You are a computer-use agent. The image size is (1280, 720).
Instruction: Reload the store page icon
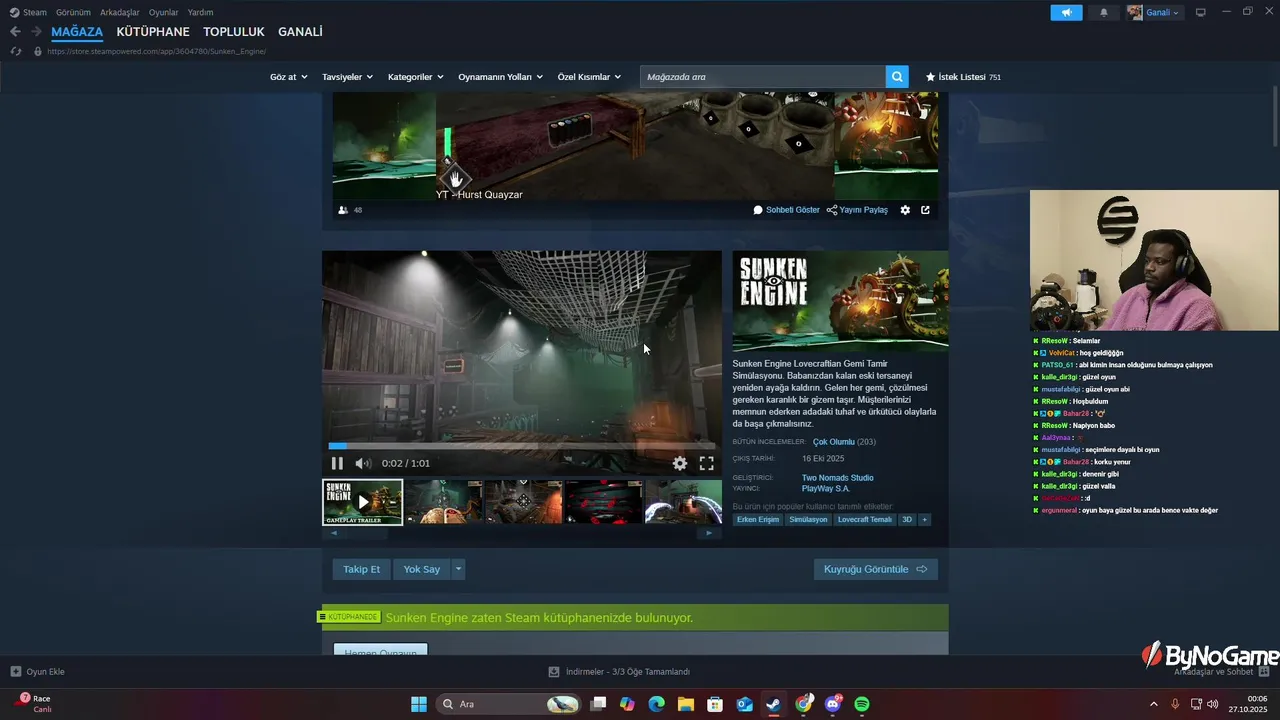15,51
